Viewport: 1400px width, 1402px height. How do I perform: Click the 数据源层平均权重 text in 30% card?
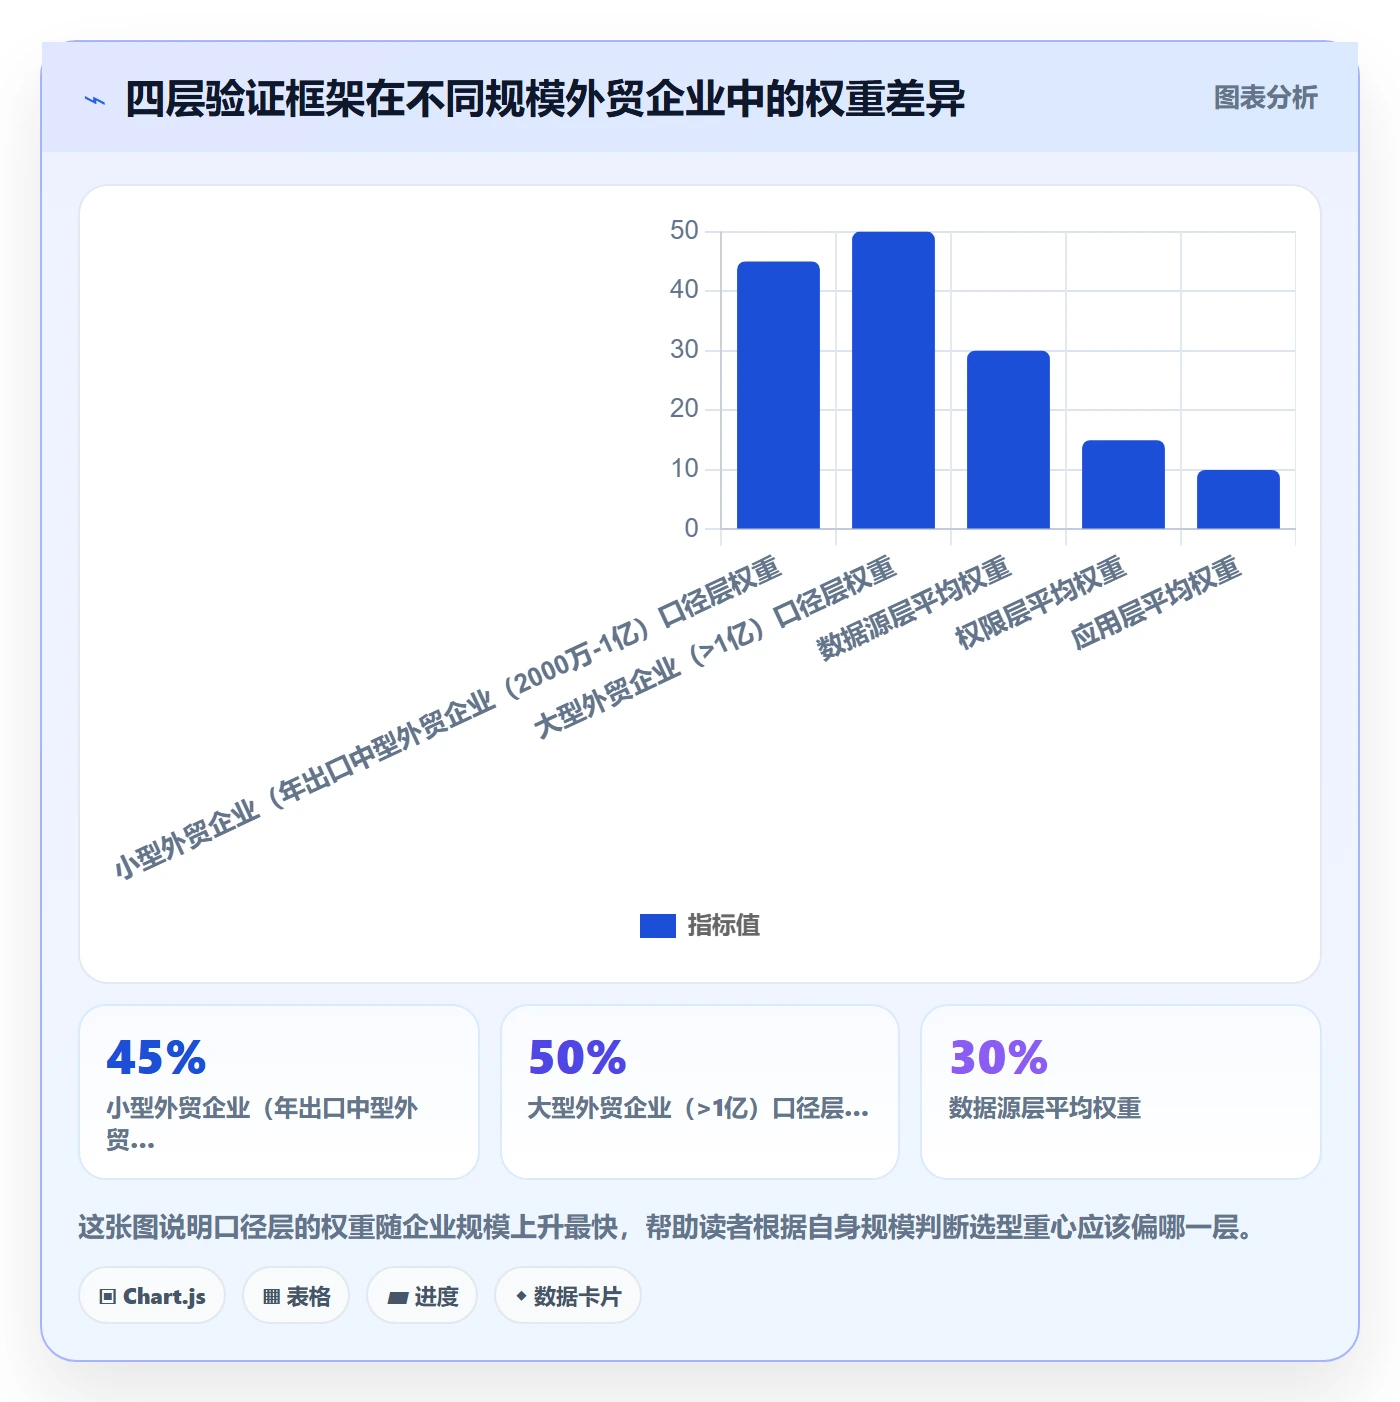1045,1108
